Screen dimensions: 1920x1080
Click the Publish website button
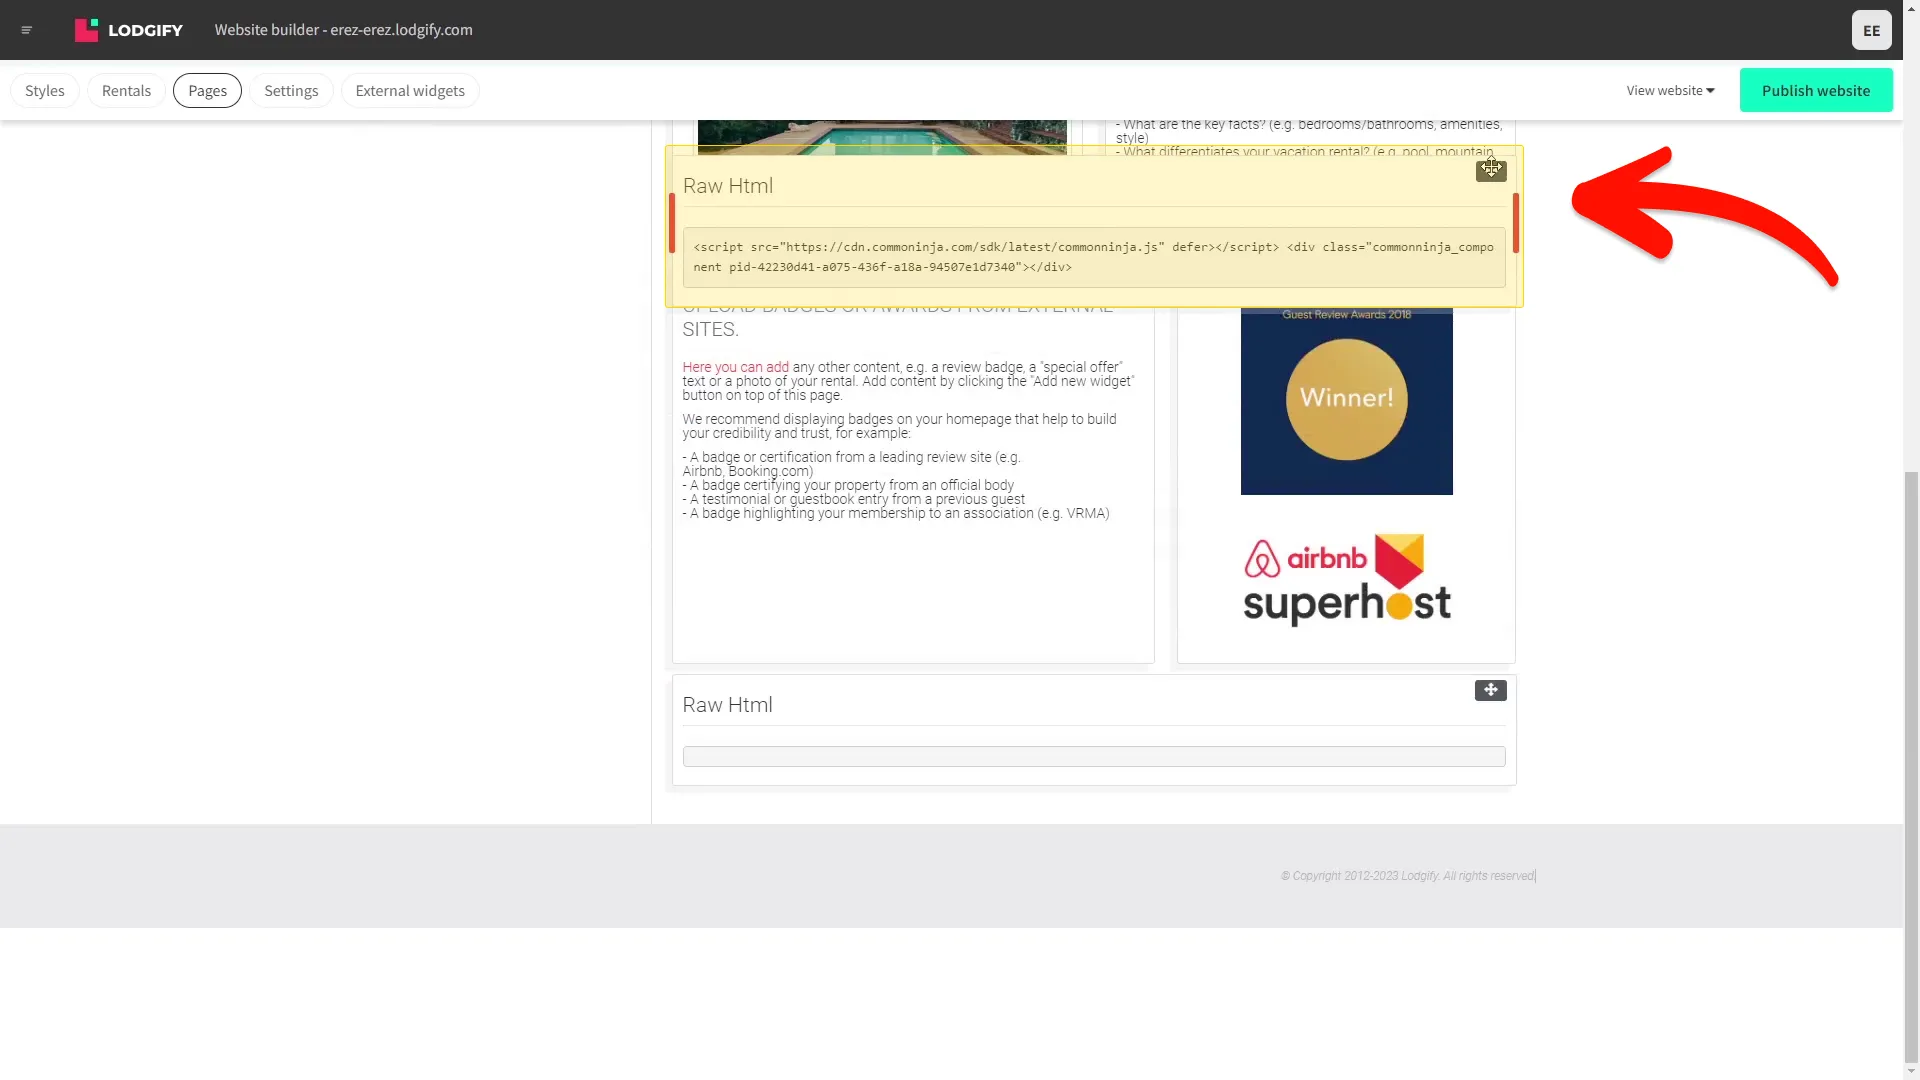[1816, 90]
